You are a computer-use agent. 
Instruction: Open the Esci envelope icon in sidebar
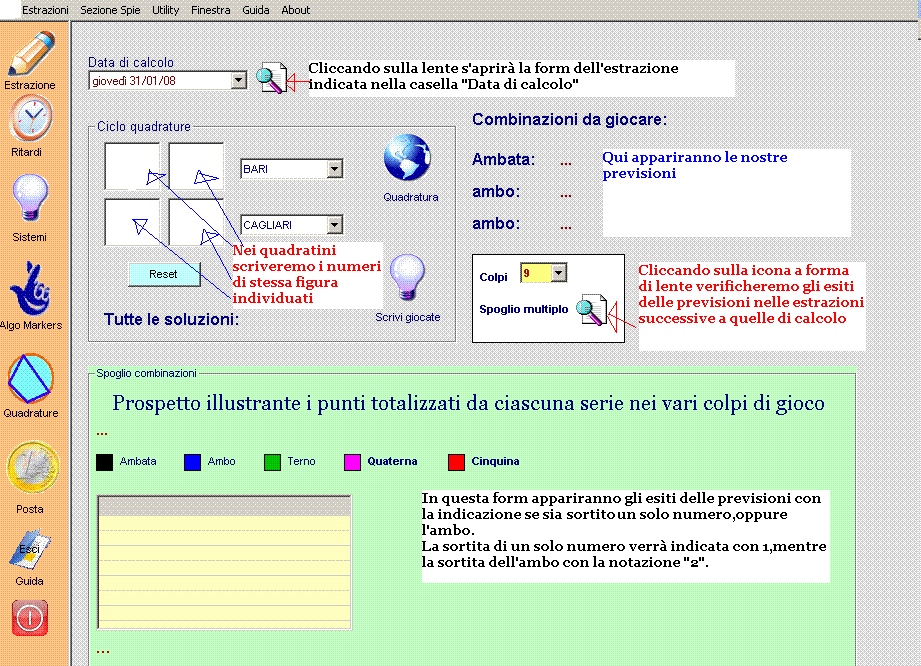tap(29, 549)
